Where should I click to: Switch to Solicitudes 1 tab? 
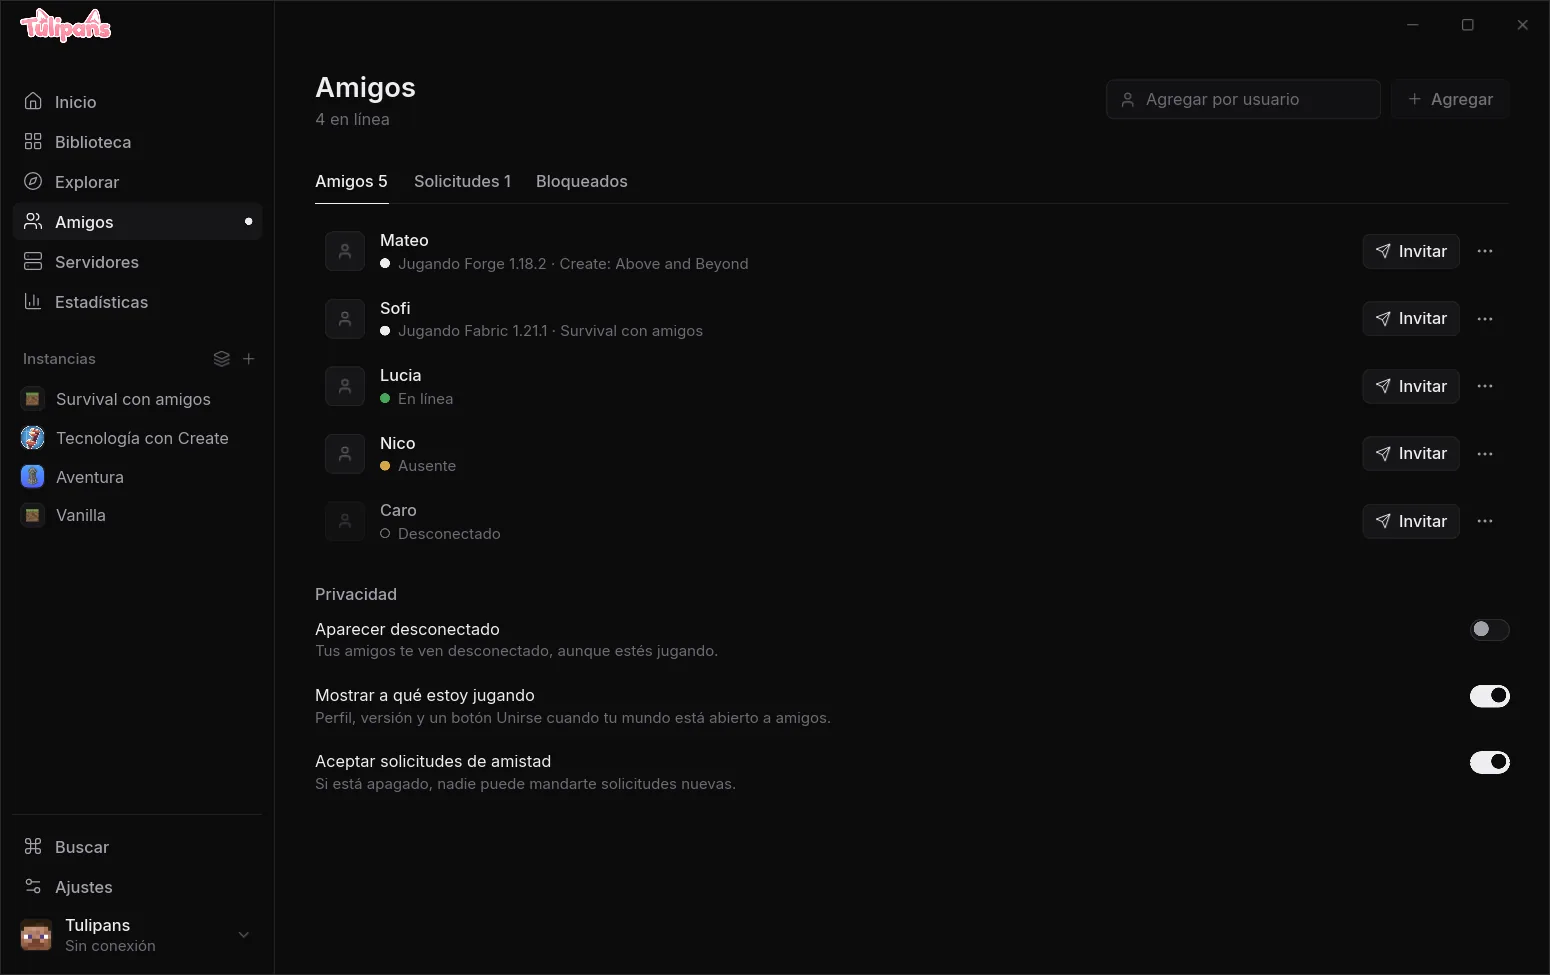point(462,181)
